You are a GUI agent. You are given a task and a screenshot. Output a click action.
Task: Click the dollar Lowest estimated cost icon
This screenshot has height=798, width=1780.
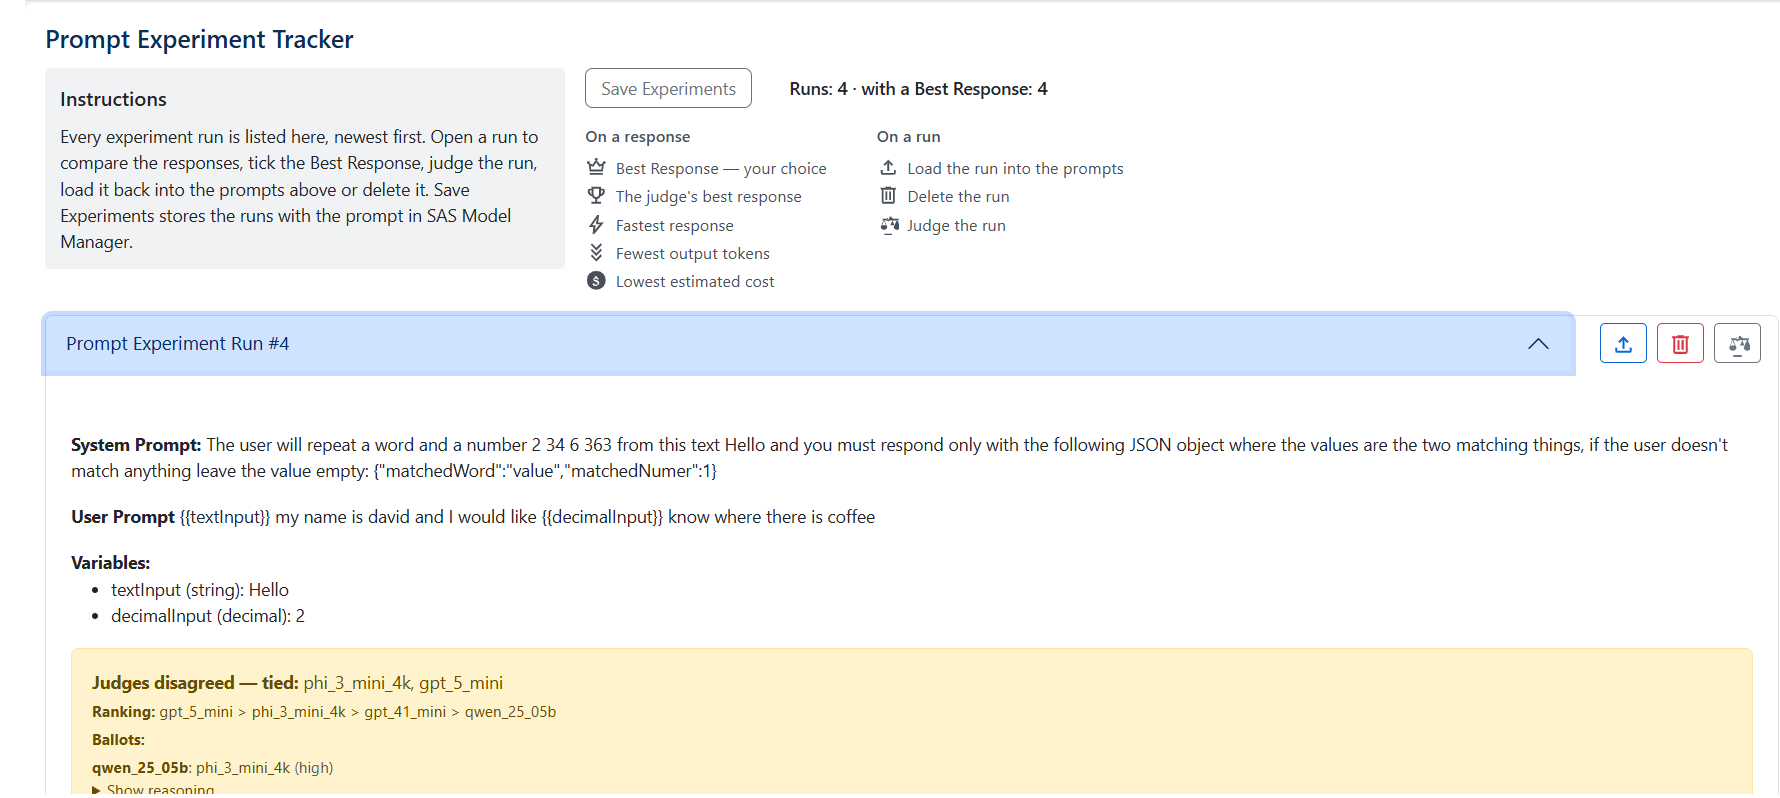596,281
